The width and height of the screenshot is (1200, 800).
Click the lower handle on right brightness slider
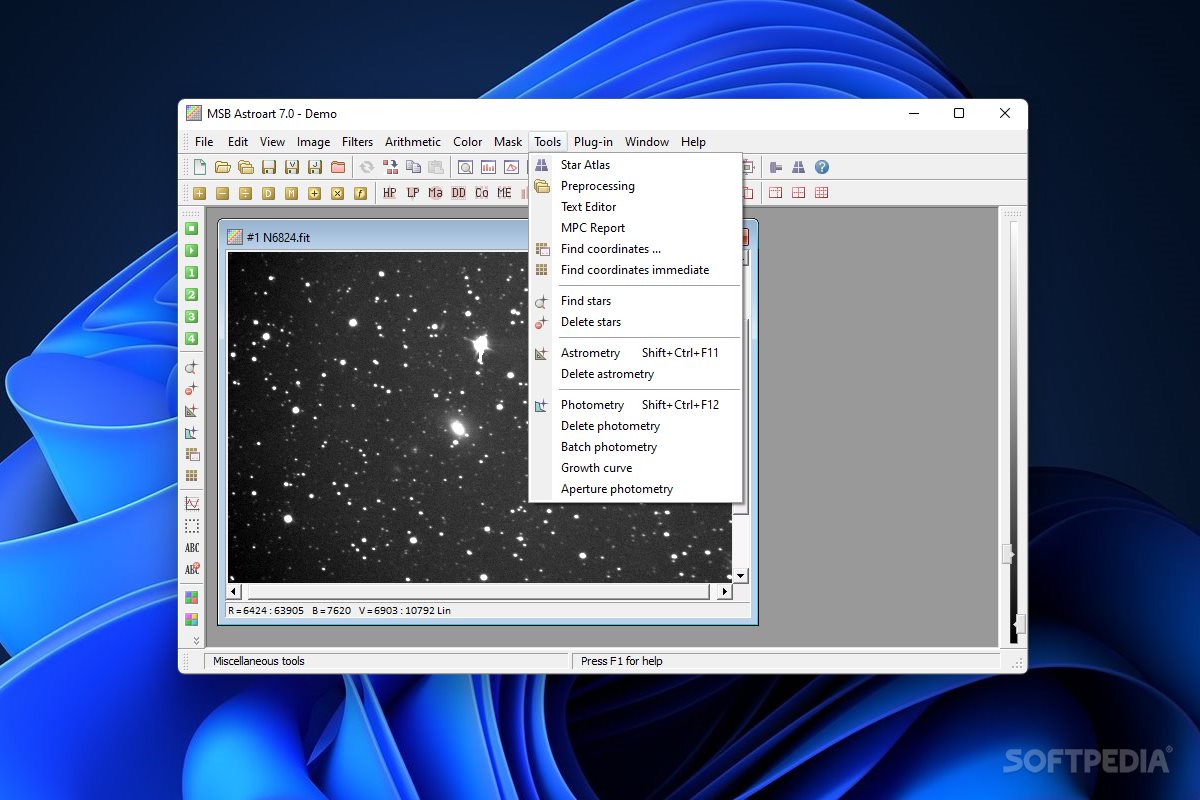click(1018, 624)
